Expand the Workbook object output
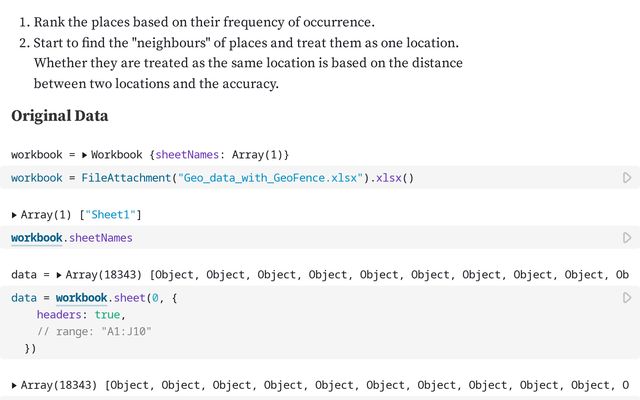 [x=84, y=155]
